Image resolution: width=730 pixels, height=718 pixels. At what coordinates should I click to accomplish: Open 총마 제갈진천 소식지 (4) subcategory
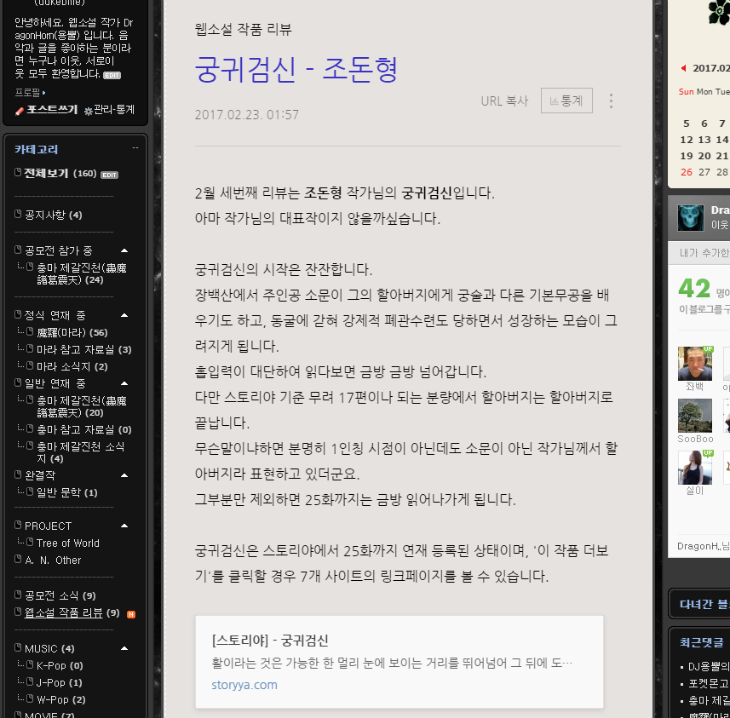(81, 453)
